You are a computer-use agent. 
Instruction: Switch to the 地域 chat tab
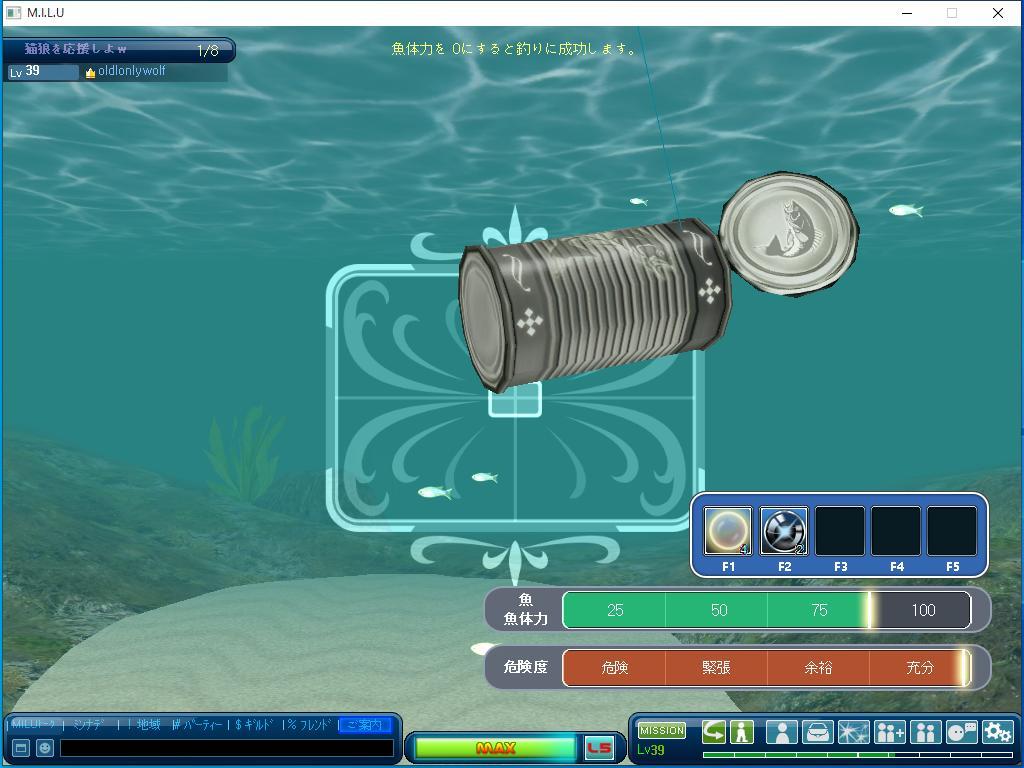pos(149,725)
